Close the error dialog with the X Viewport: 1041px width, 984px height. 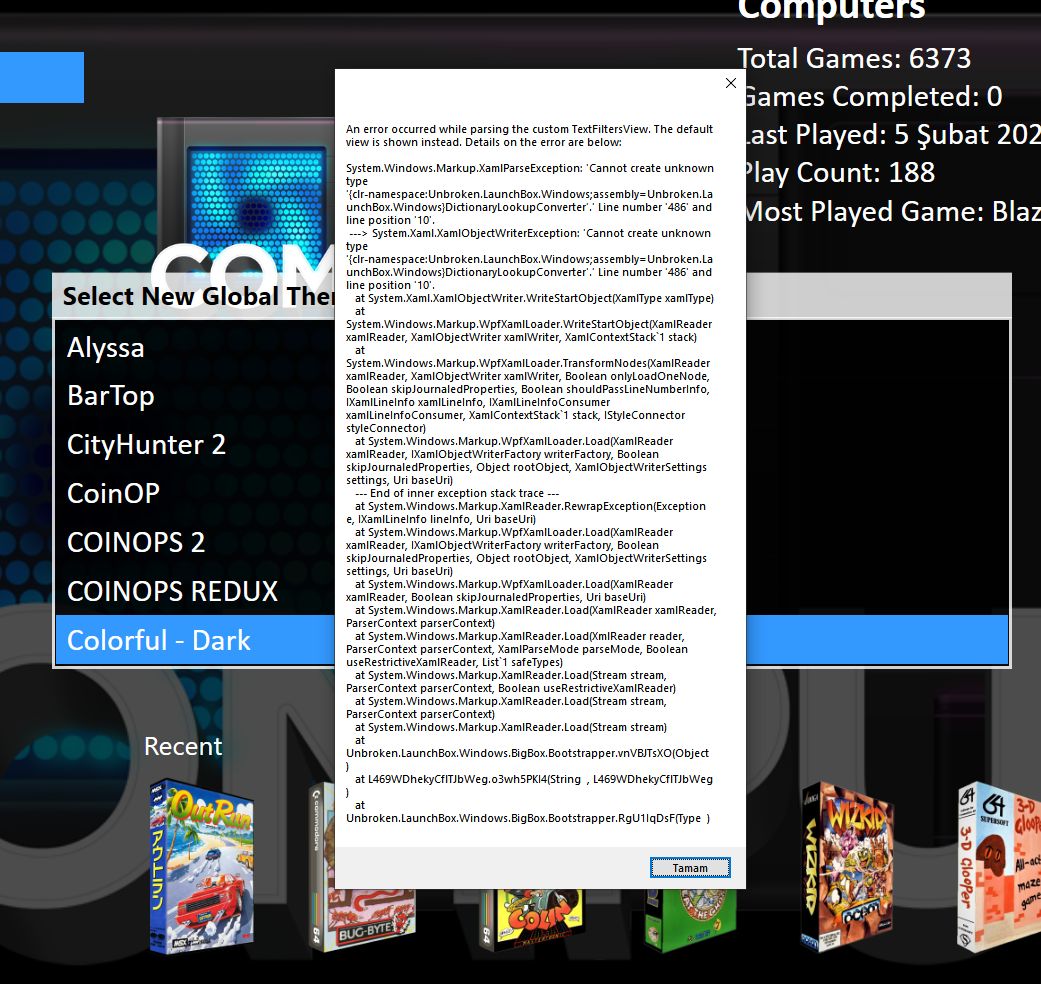click(x=731, y=83)
